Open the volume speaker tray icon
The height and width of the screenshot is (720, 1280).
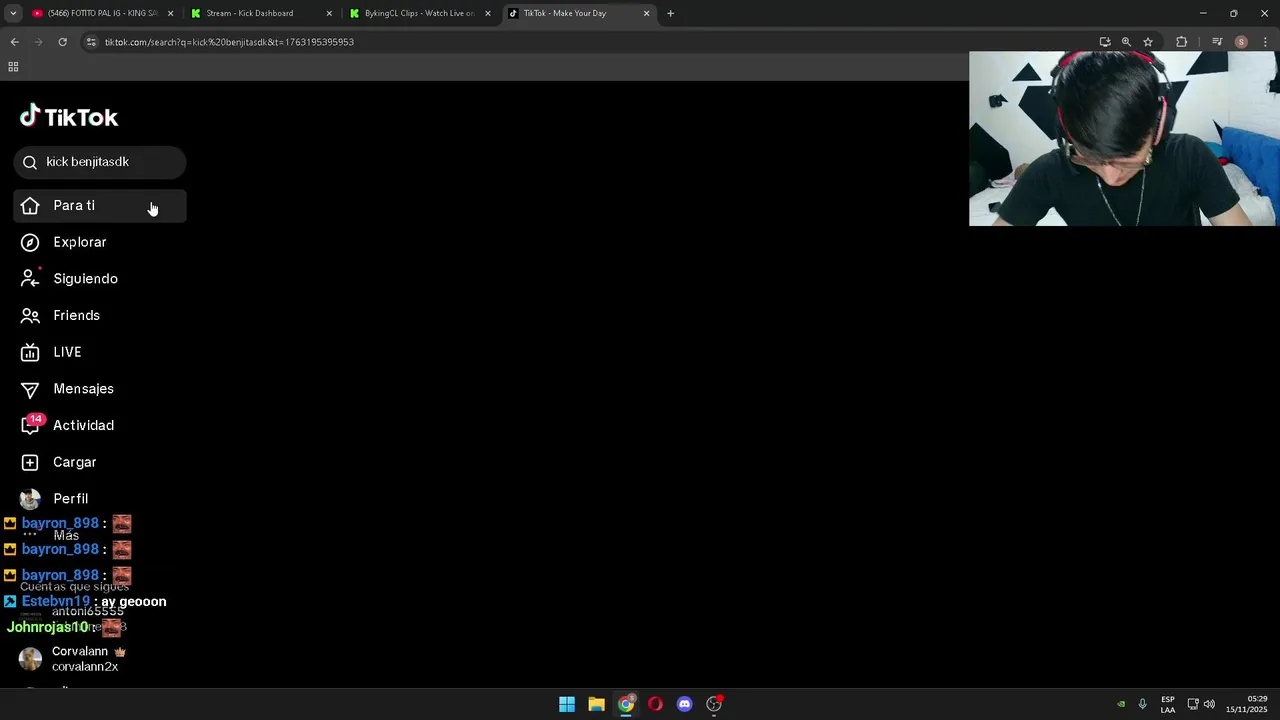1209,704
